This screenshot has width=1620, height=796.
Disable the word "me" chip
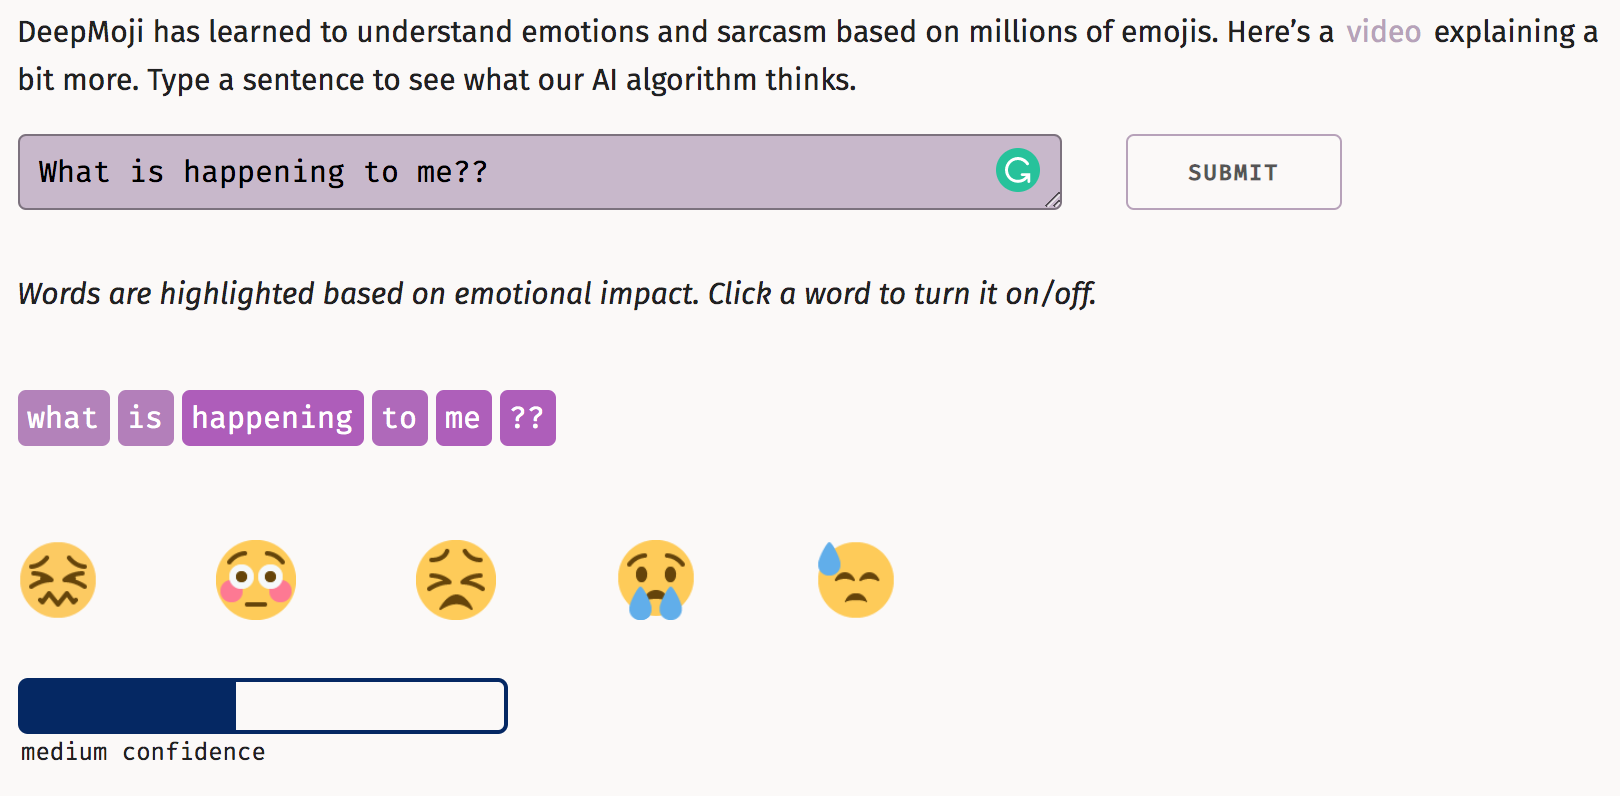tap(464, 418)
